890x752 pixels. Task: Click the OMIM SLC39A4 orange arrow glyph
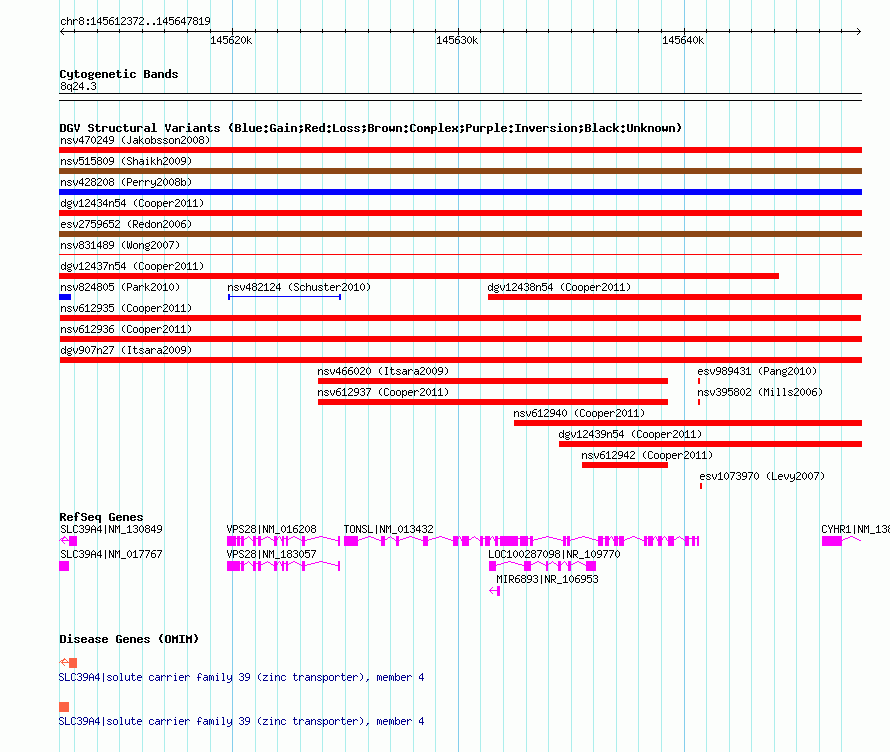tap(68, 662)
